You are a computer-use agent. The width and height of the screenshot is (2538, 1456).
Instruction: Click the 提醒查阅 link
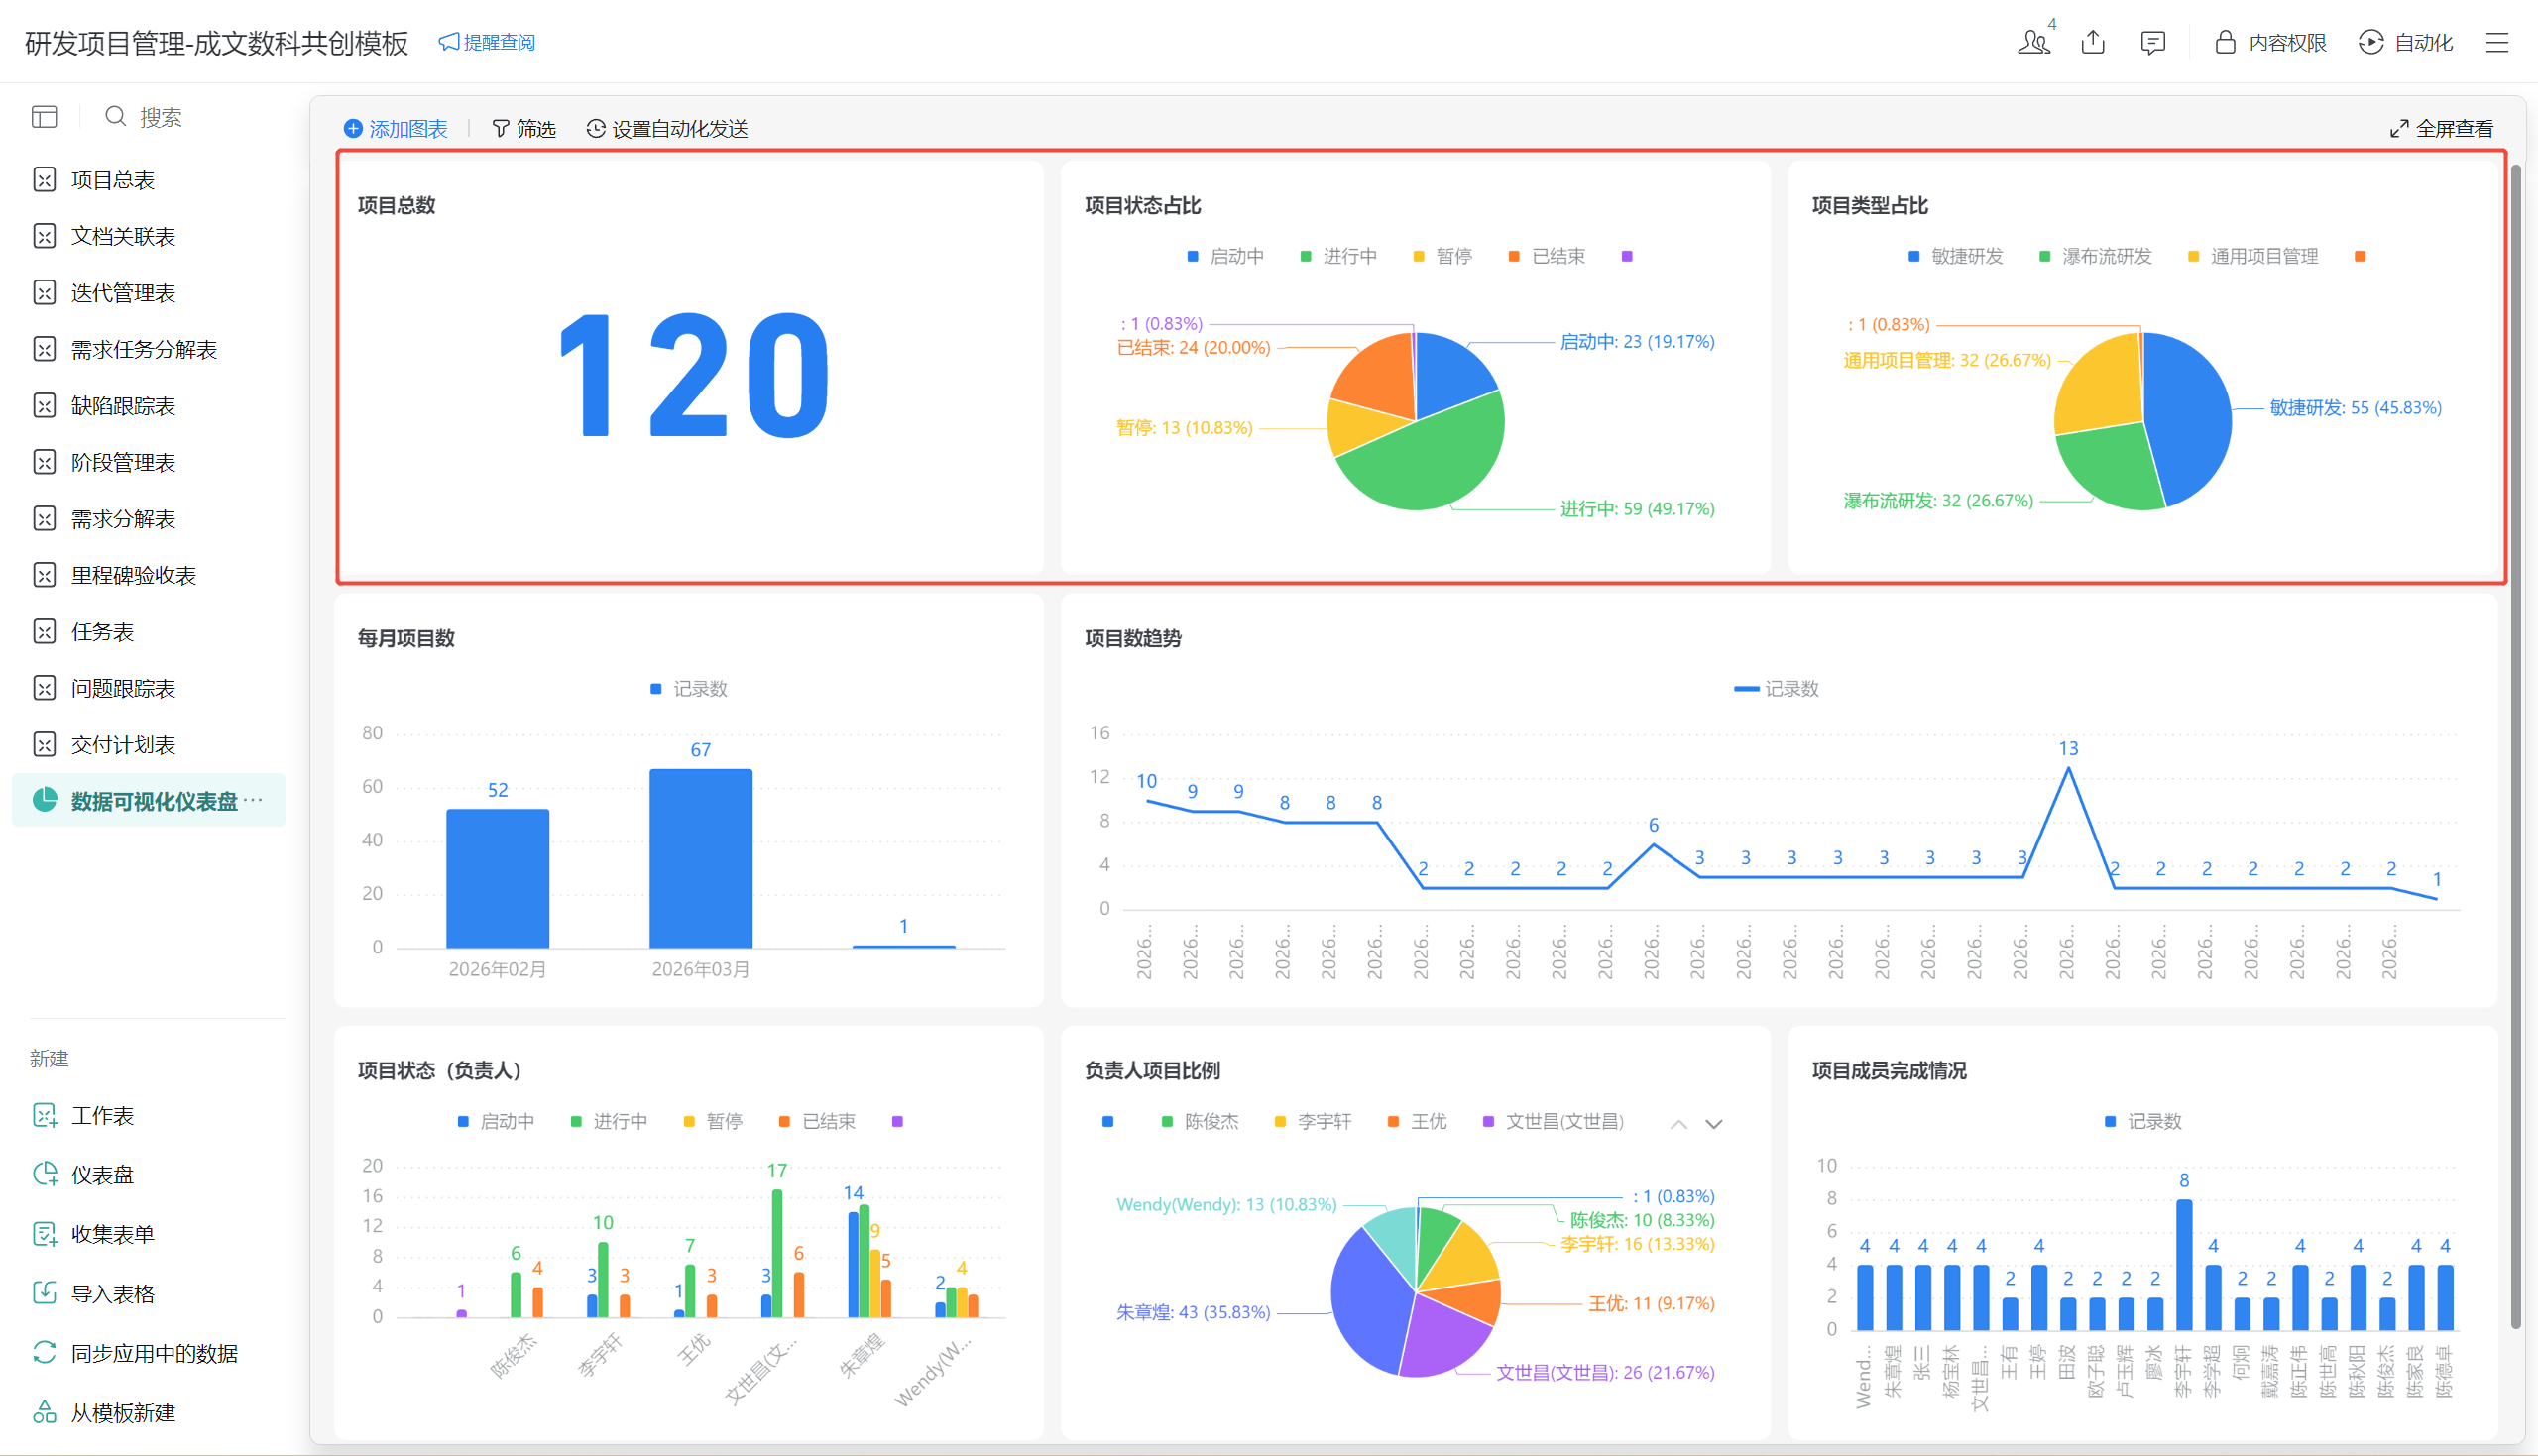[487, 42]
